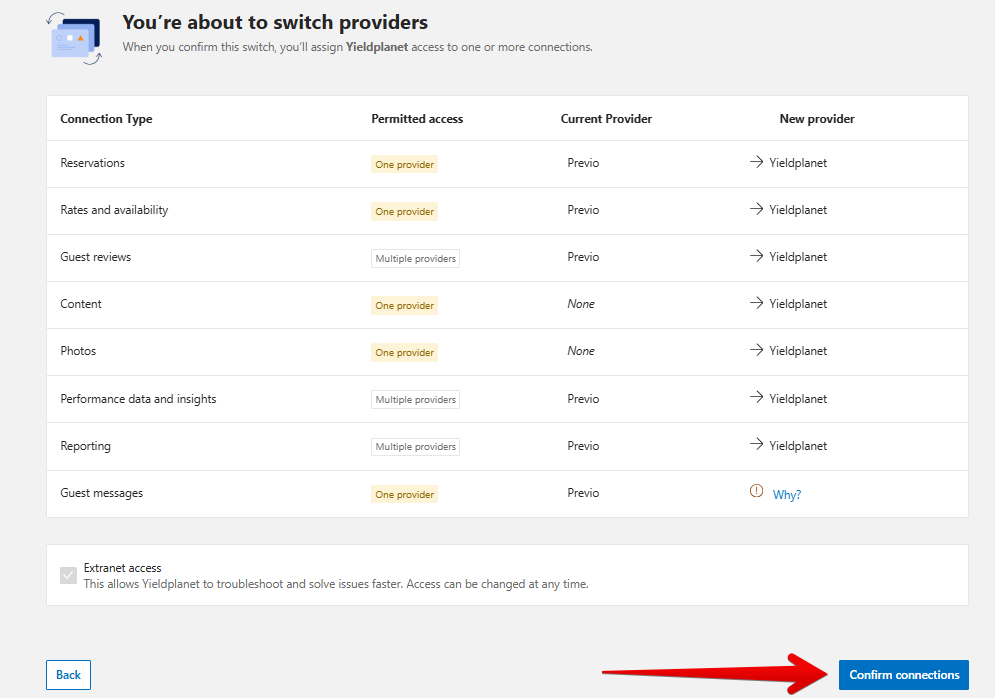The image size is (995, 698).
Task: Click "Yieldplanet" new provider for Performance data
Action: pos(798,399)
